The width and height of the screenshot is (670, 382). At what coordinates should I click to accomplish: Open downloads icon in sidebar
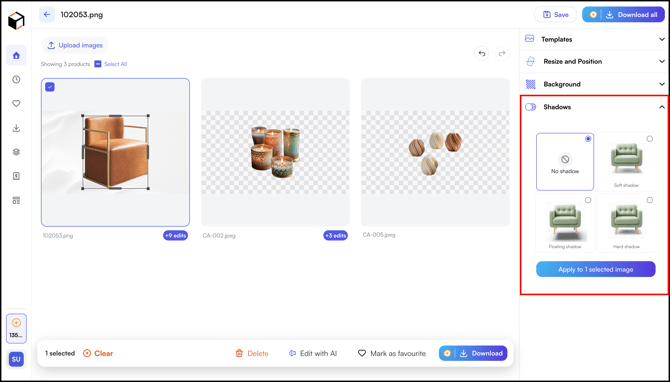tap(16, 128)
